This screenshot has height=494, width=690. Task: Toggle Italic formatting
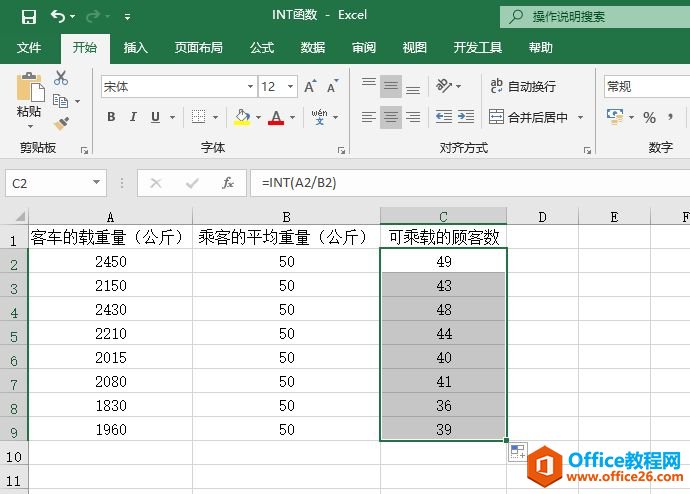point(133,117)
